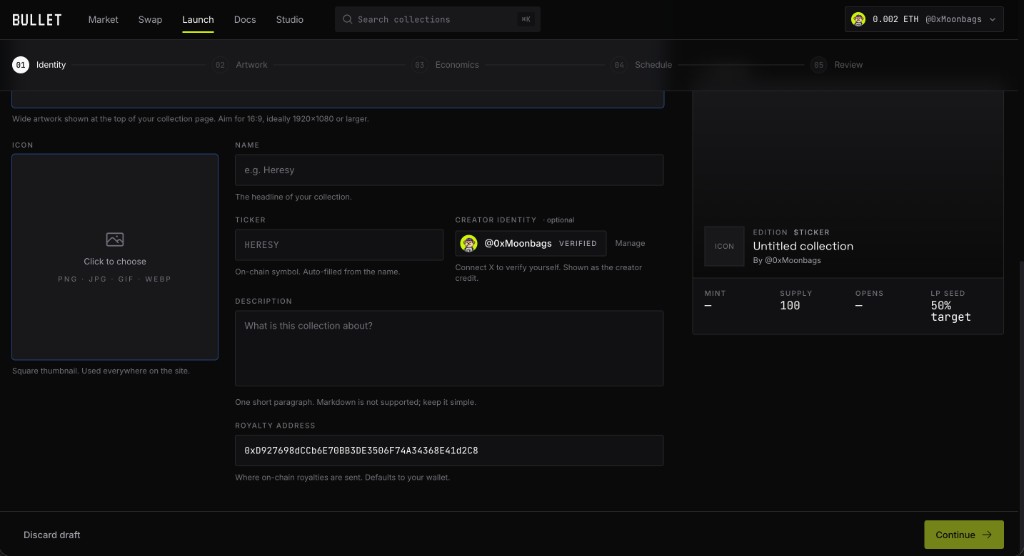Click the ICON thumbnail in preview card

pyautogui.click(x=724, y=246)
